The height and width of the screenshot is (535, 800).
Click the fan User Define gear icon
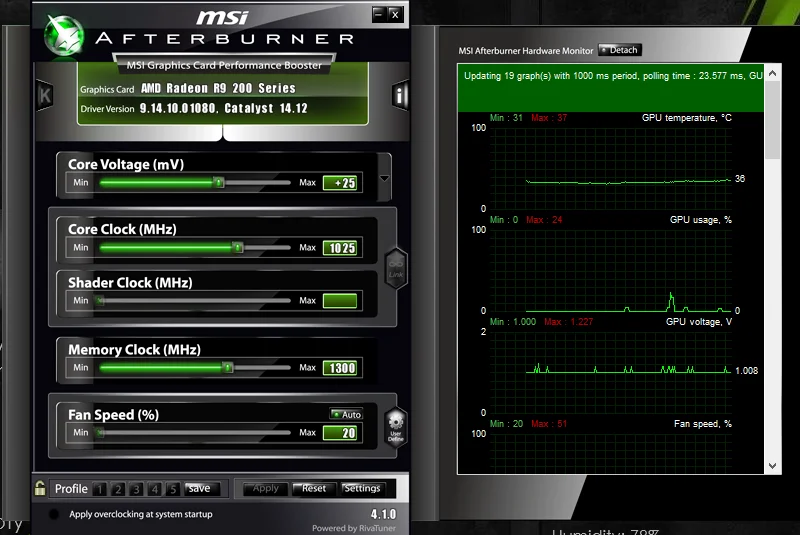pos(396,428)
